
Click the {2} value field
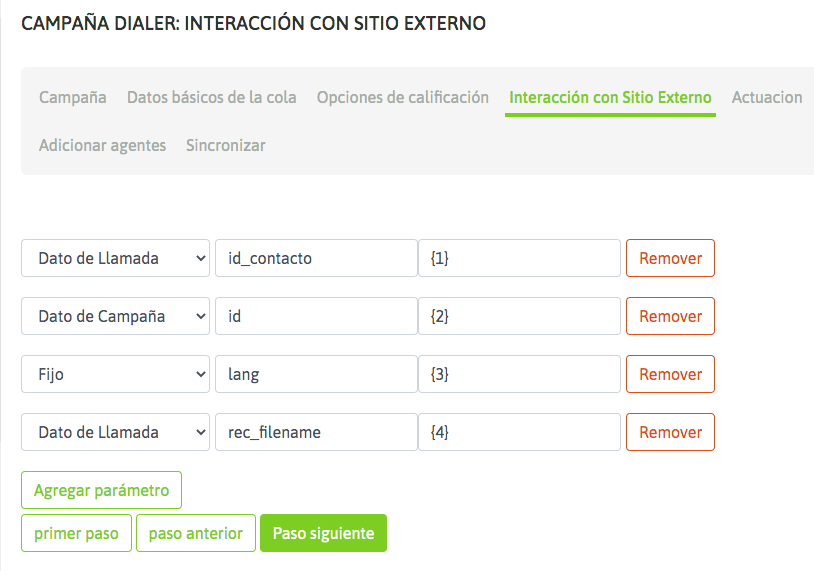click(x=520, y=316)
